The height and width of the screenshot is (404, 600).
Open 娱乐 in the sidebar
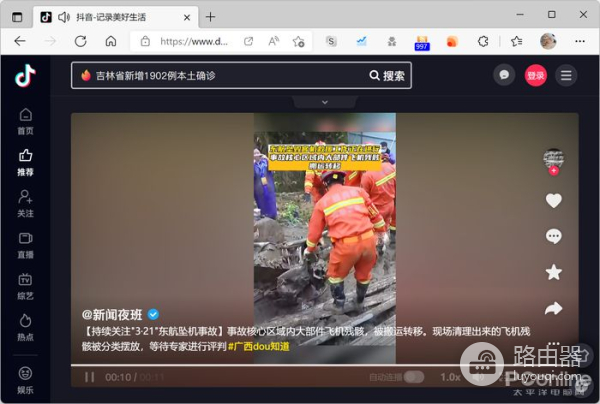click(25, 380)
